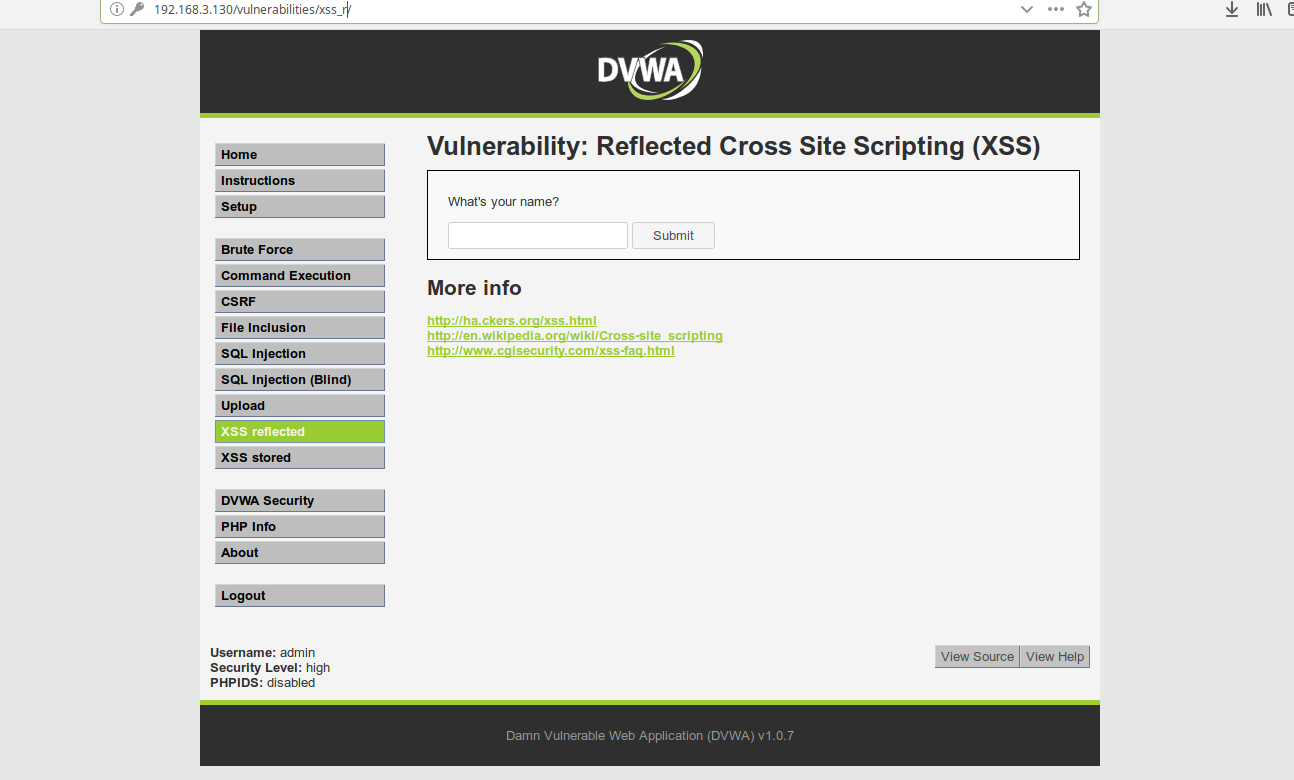Go to the Home menu item
This screenshot has height=780, width=1294.
300,155
